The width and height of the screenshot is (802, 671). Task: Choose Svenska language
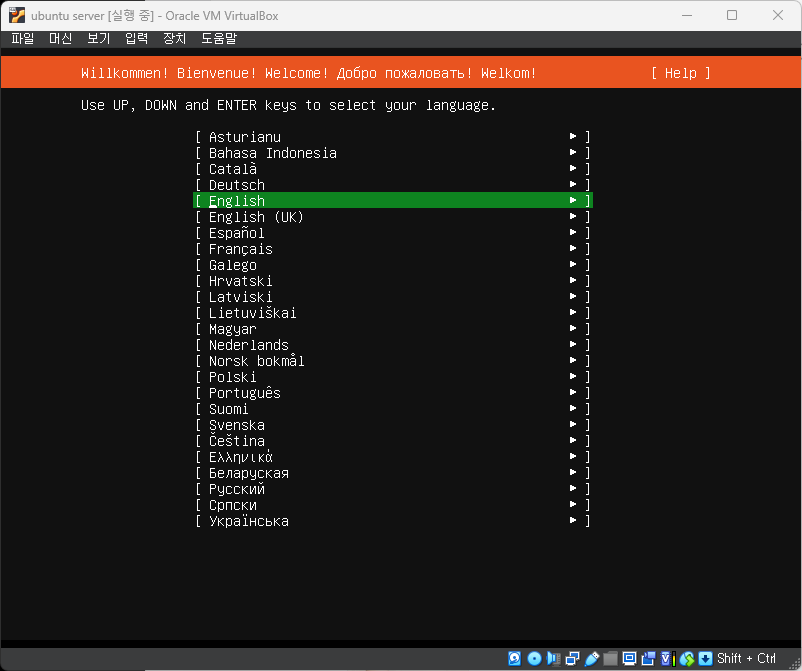coord(393,425)
